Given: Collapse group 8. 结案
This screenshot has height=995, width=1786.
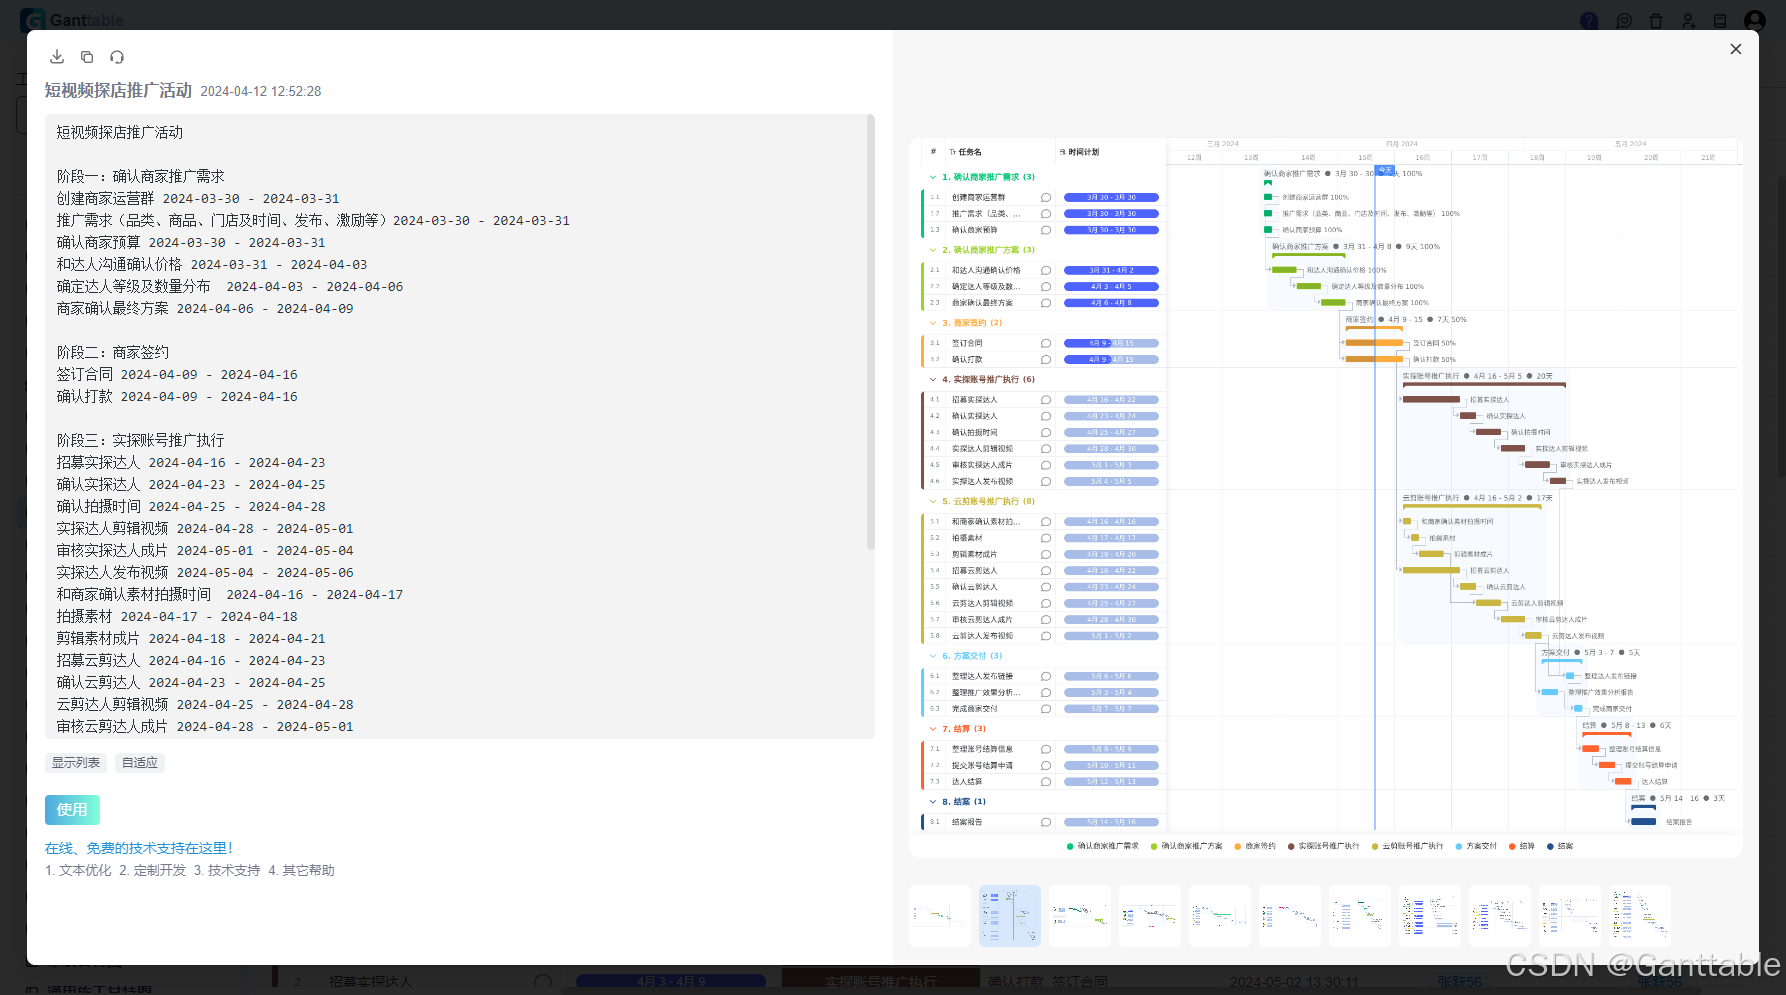Looking at the screenshot, I should pos(933,802).
